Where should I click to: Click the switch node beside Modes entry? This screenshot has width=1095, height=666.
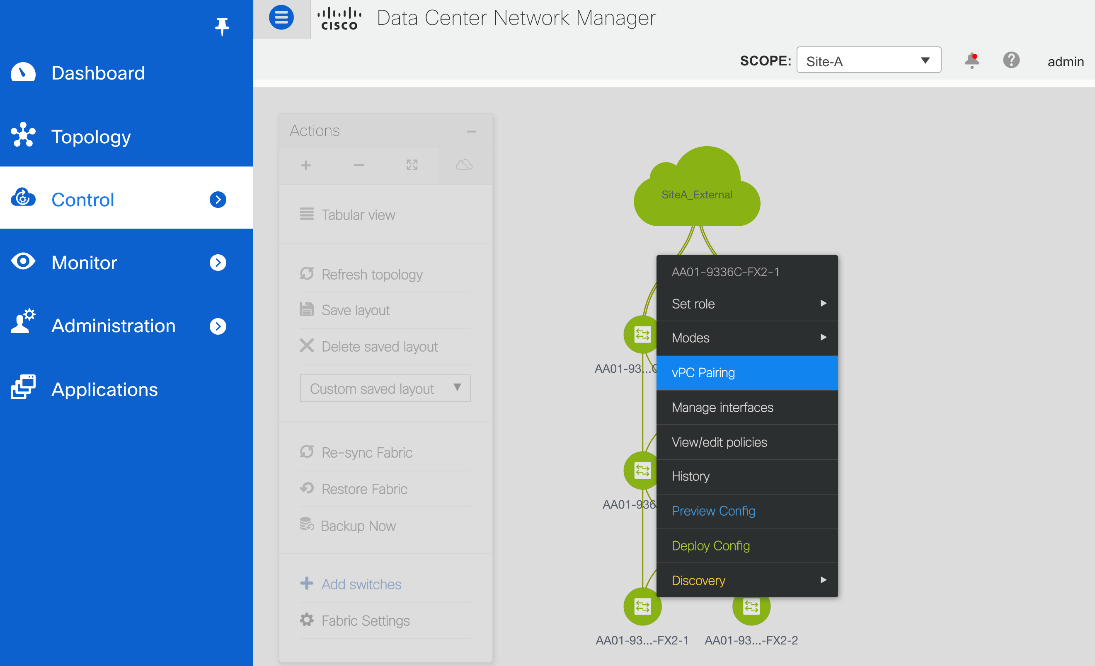coord(641,334)
